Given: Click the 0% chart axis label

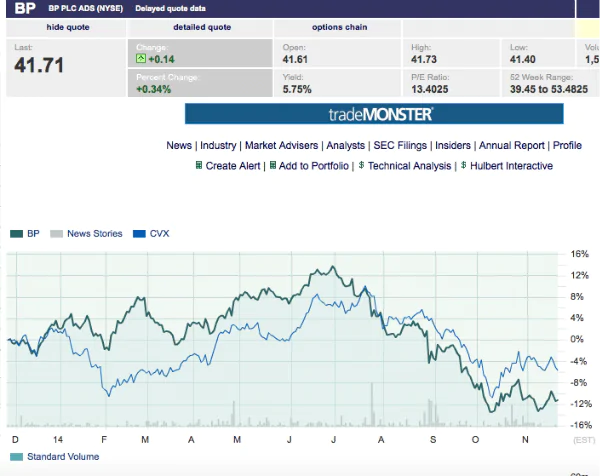Looking at the screenshot, I should (x=577, y=339).
